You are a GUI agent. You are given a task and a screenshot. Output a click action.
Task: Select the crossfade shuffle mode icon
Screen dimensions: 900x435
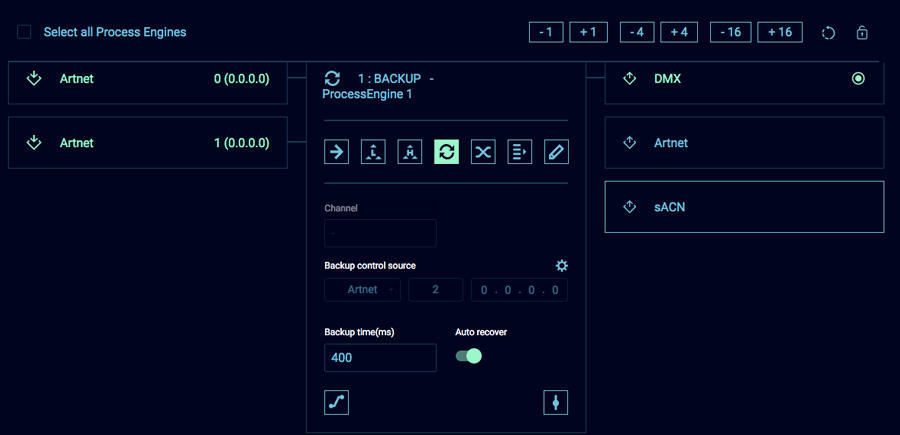tap(483, 152)
